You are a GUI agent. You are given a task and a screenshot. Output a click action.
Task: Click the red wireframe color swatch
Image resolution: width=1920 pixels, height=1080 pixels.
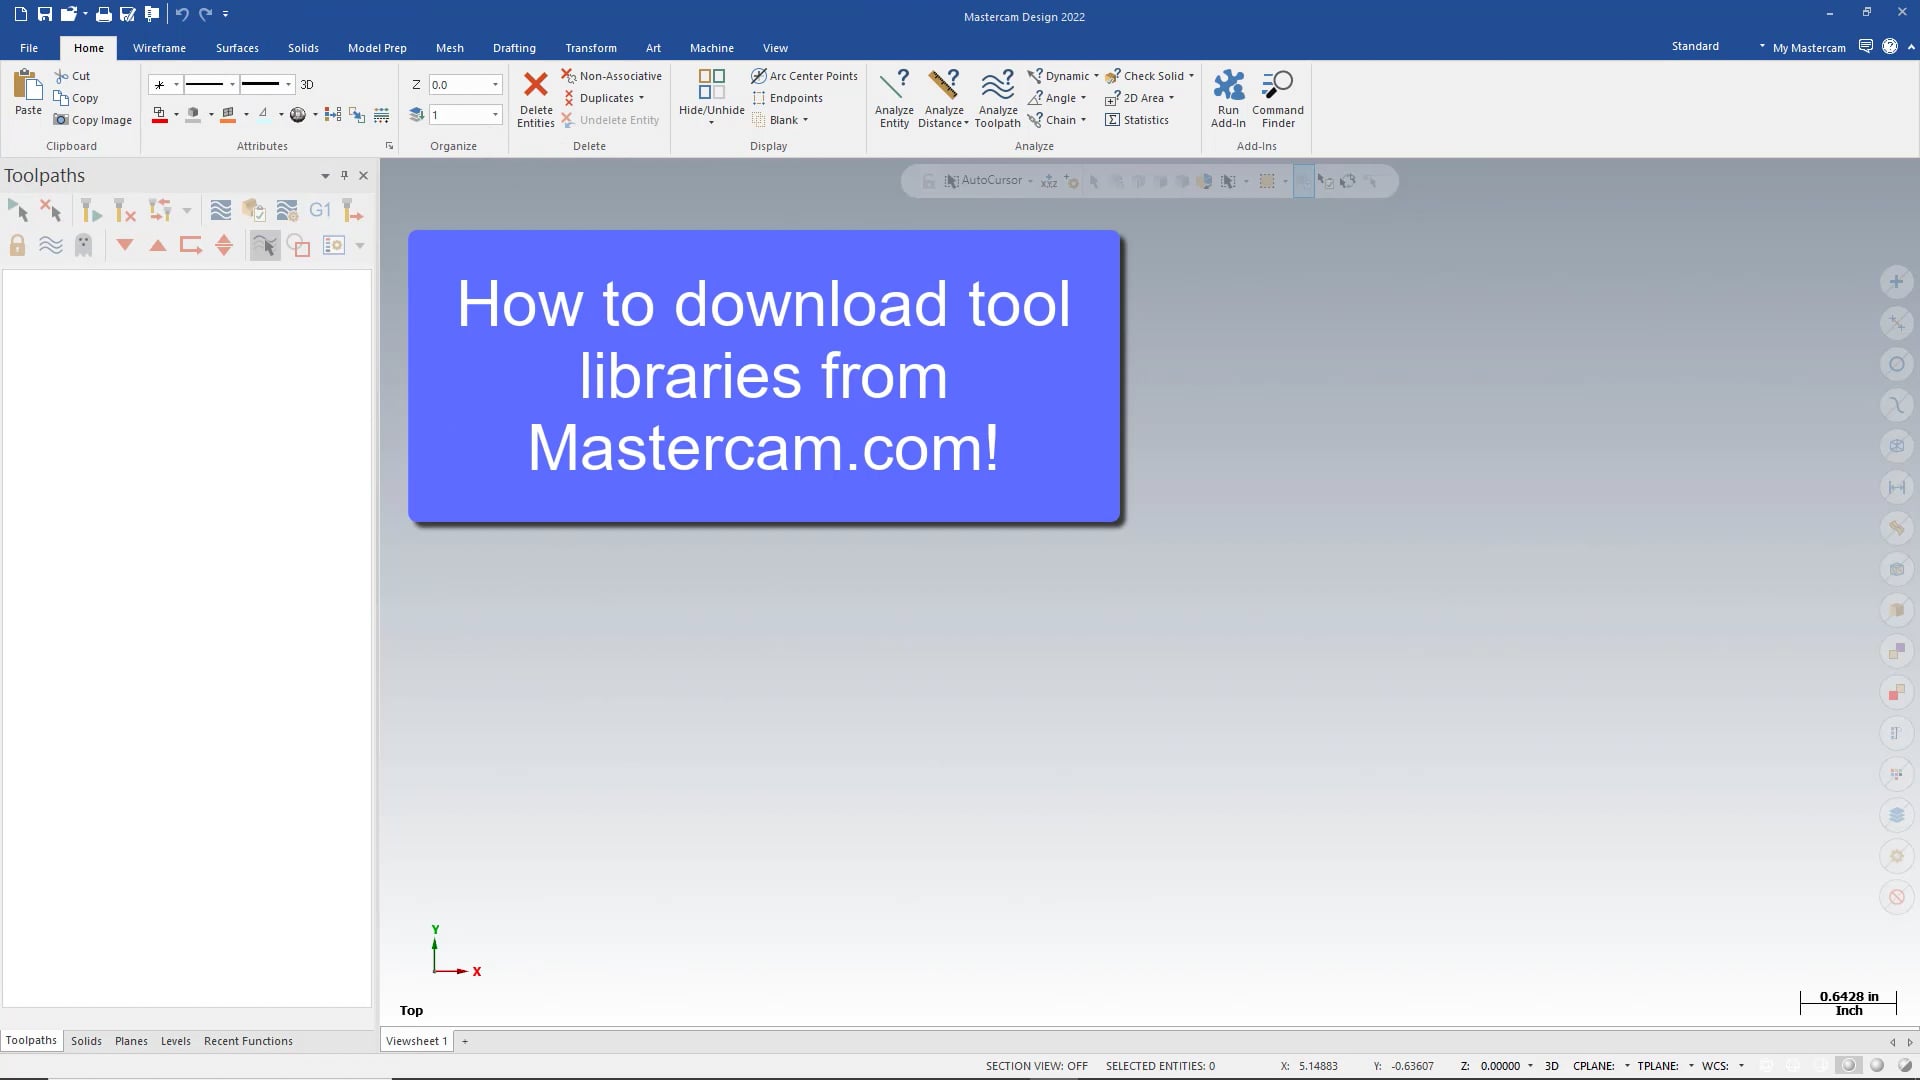click(x=159, y=115)
